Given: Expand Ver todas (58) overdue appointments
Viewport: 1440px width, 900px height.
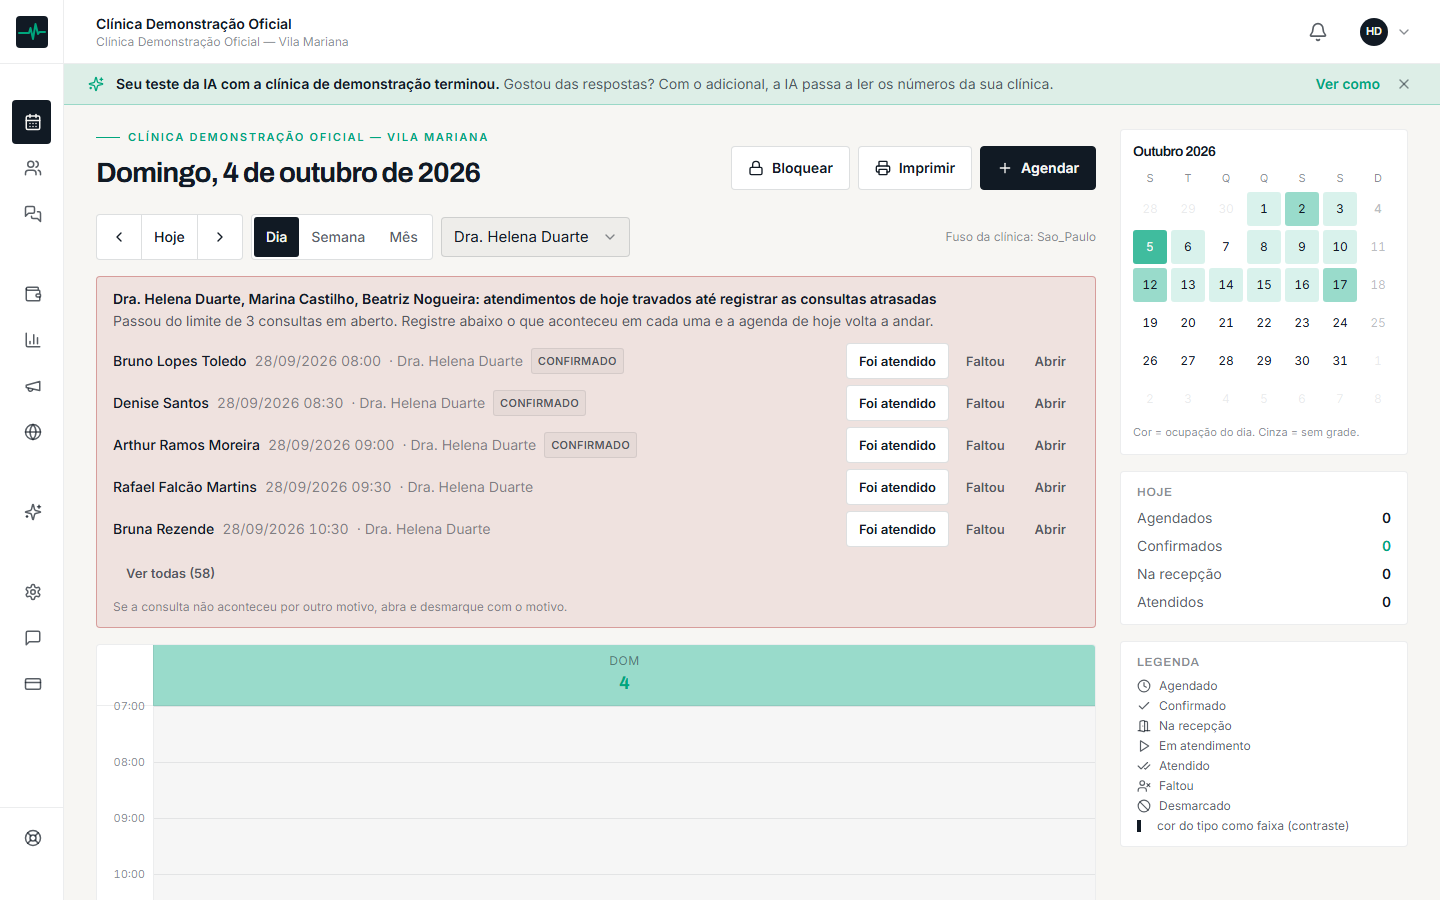Looking at the screenshot, I should (170, 573).
